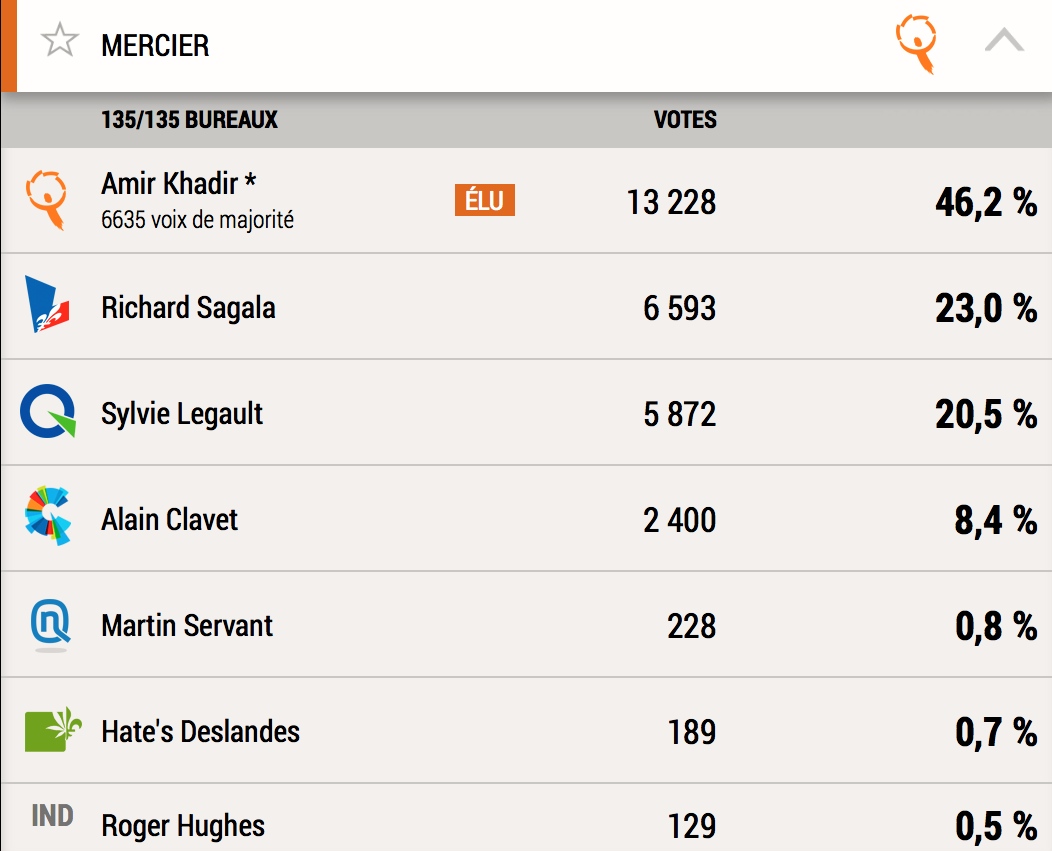This screenshot has height=851, width=1052.
Task: Click the Québec solidaire logo in header
Action: (x=916, y=44)
